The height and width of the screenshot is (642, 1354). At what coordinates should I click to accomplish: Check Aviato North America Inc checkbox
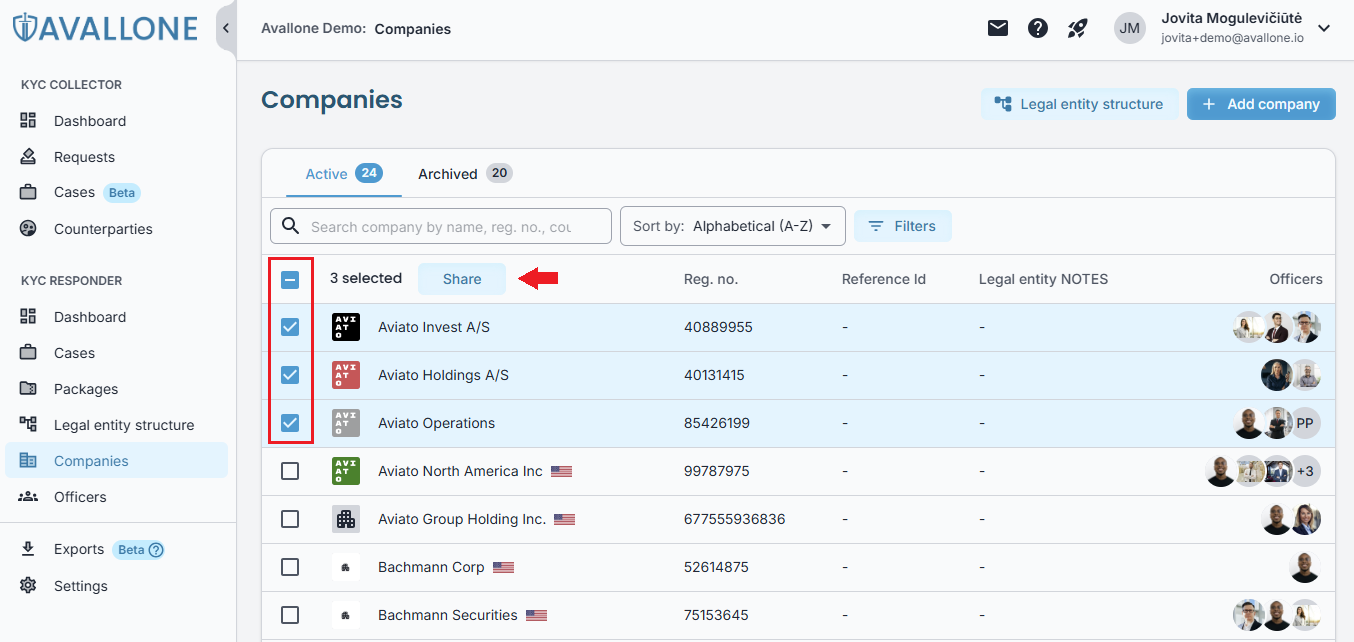(290, 471)
